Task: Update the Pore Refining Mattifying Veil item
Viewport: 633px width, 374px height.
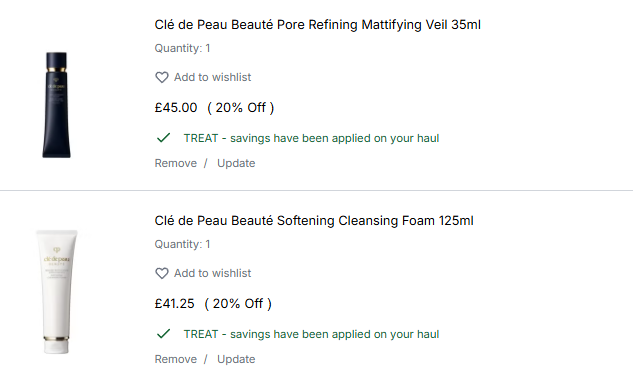Action: pyautogui.click(x=236, y=163)
